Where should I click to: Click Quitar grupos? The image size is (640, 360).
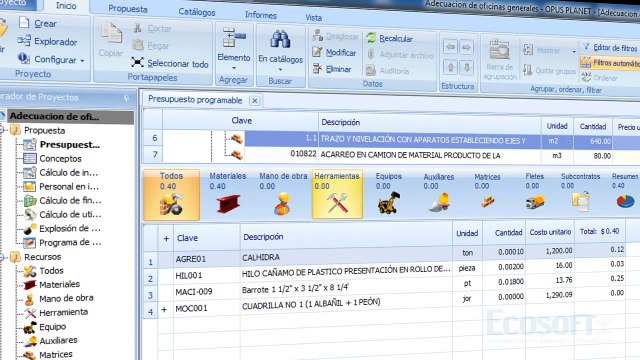(x=549, y=71)
